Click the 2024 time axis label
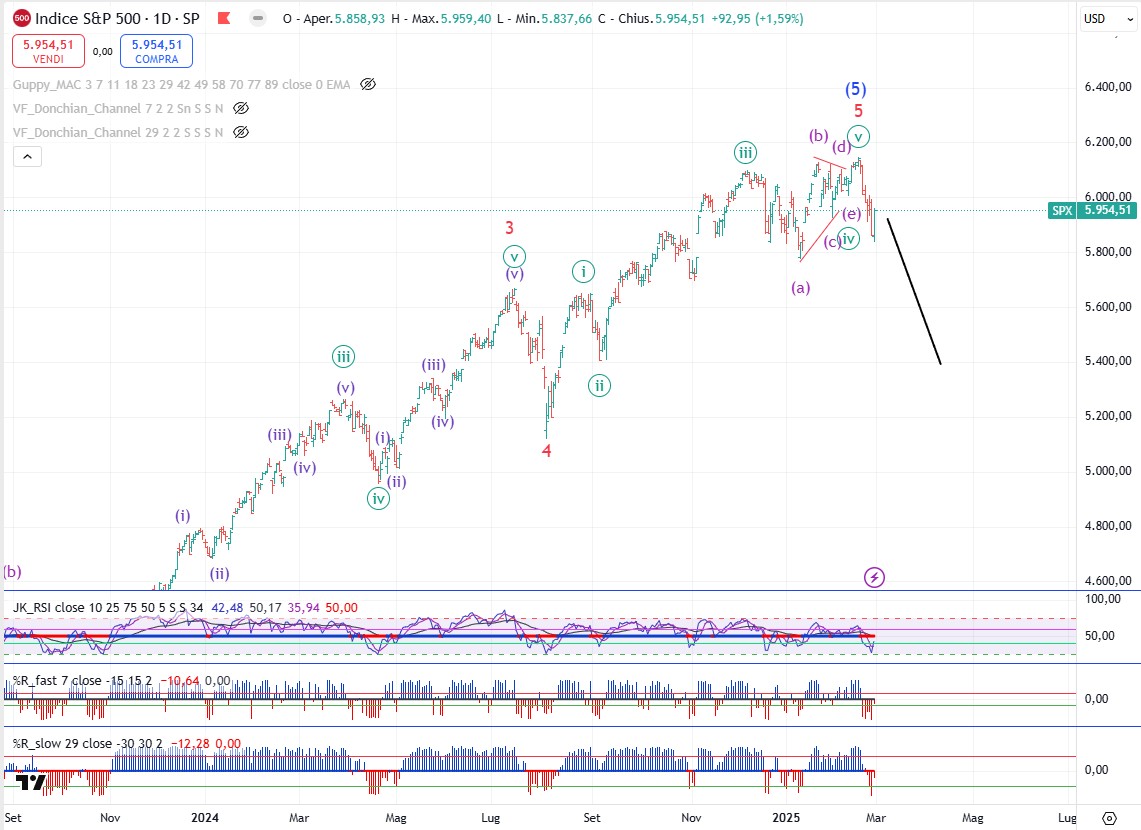This screenshot has height=830, width=1141. tap(204, 818)
